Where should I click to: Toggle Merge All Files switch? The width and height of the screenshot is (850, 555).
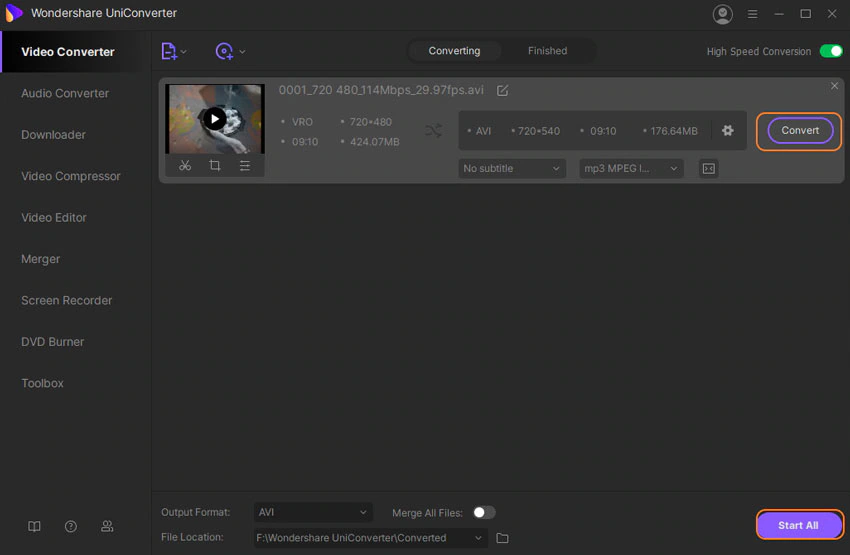pyautogui.click(x=484, y=512)
